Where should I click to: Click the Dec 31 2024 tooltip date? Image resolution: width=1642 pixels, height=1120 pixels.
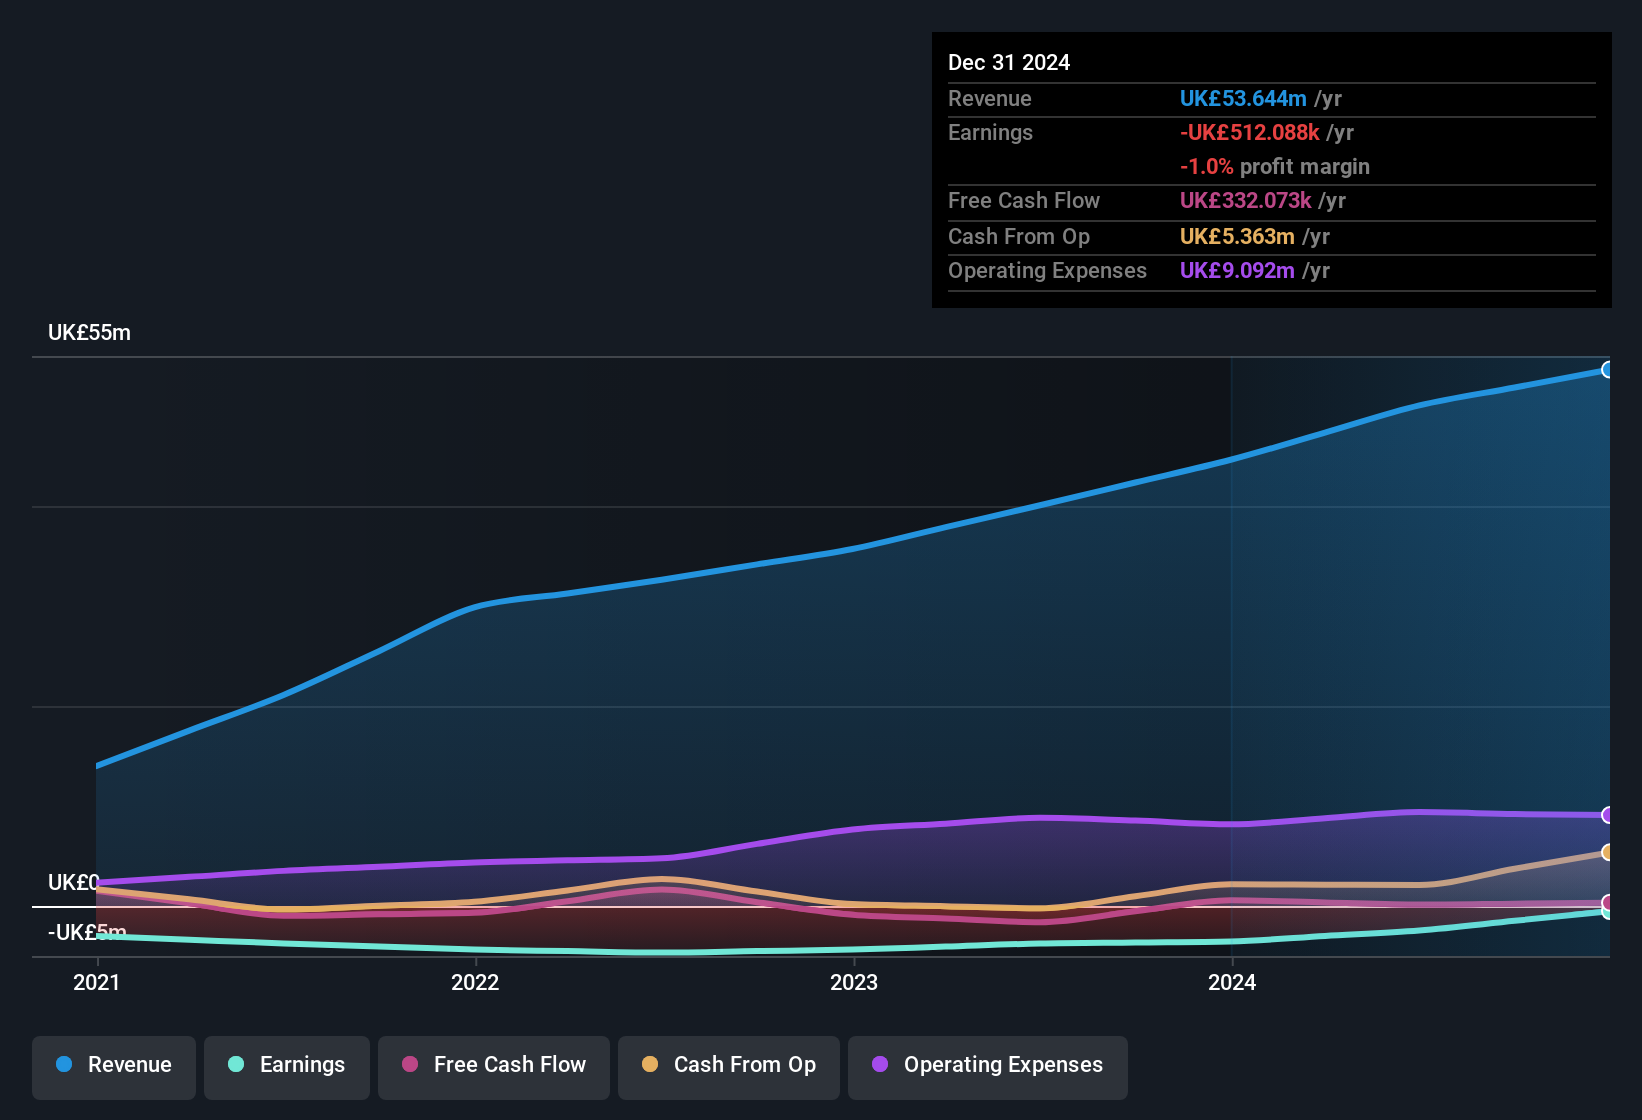coord(1009,63)
